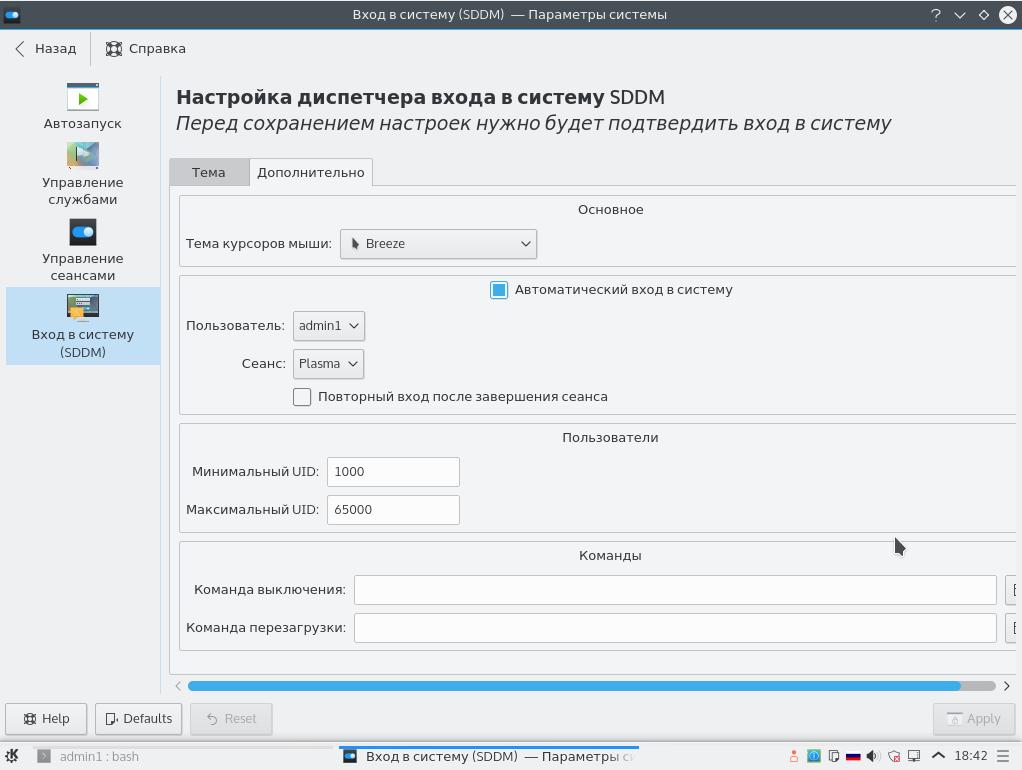Open the Russian flag keyboard layout indicator
1022x770 pixels.
tap(853, 756)
